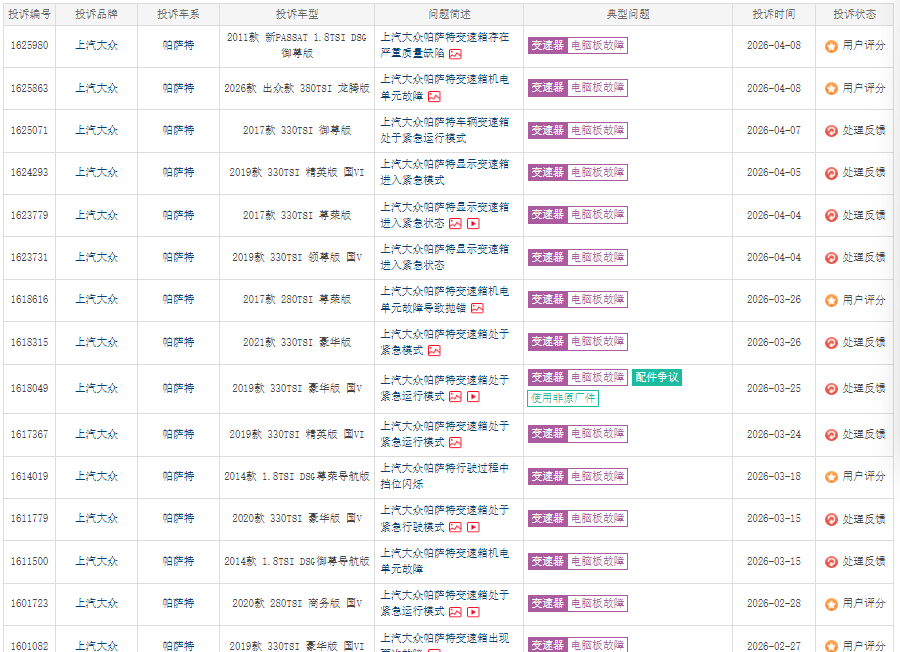The image size is (900, 652).
Task: Click image icon in complaint 1617367 row
Action: tap(455, 443)
